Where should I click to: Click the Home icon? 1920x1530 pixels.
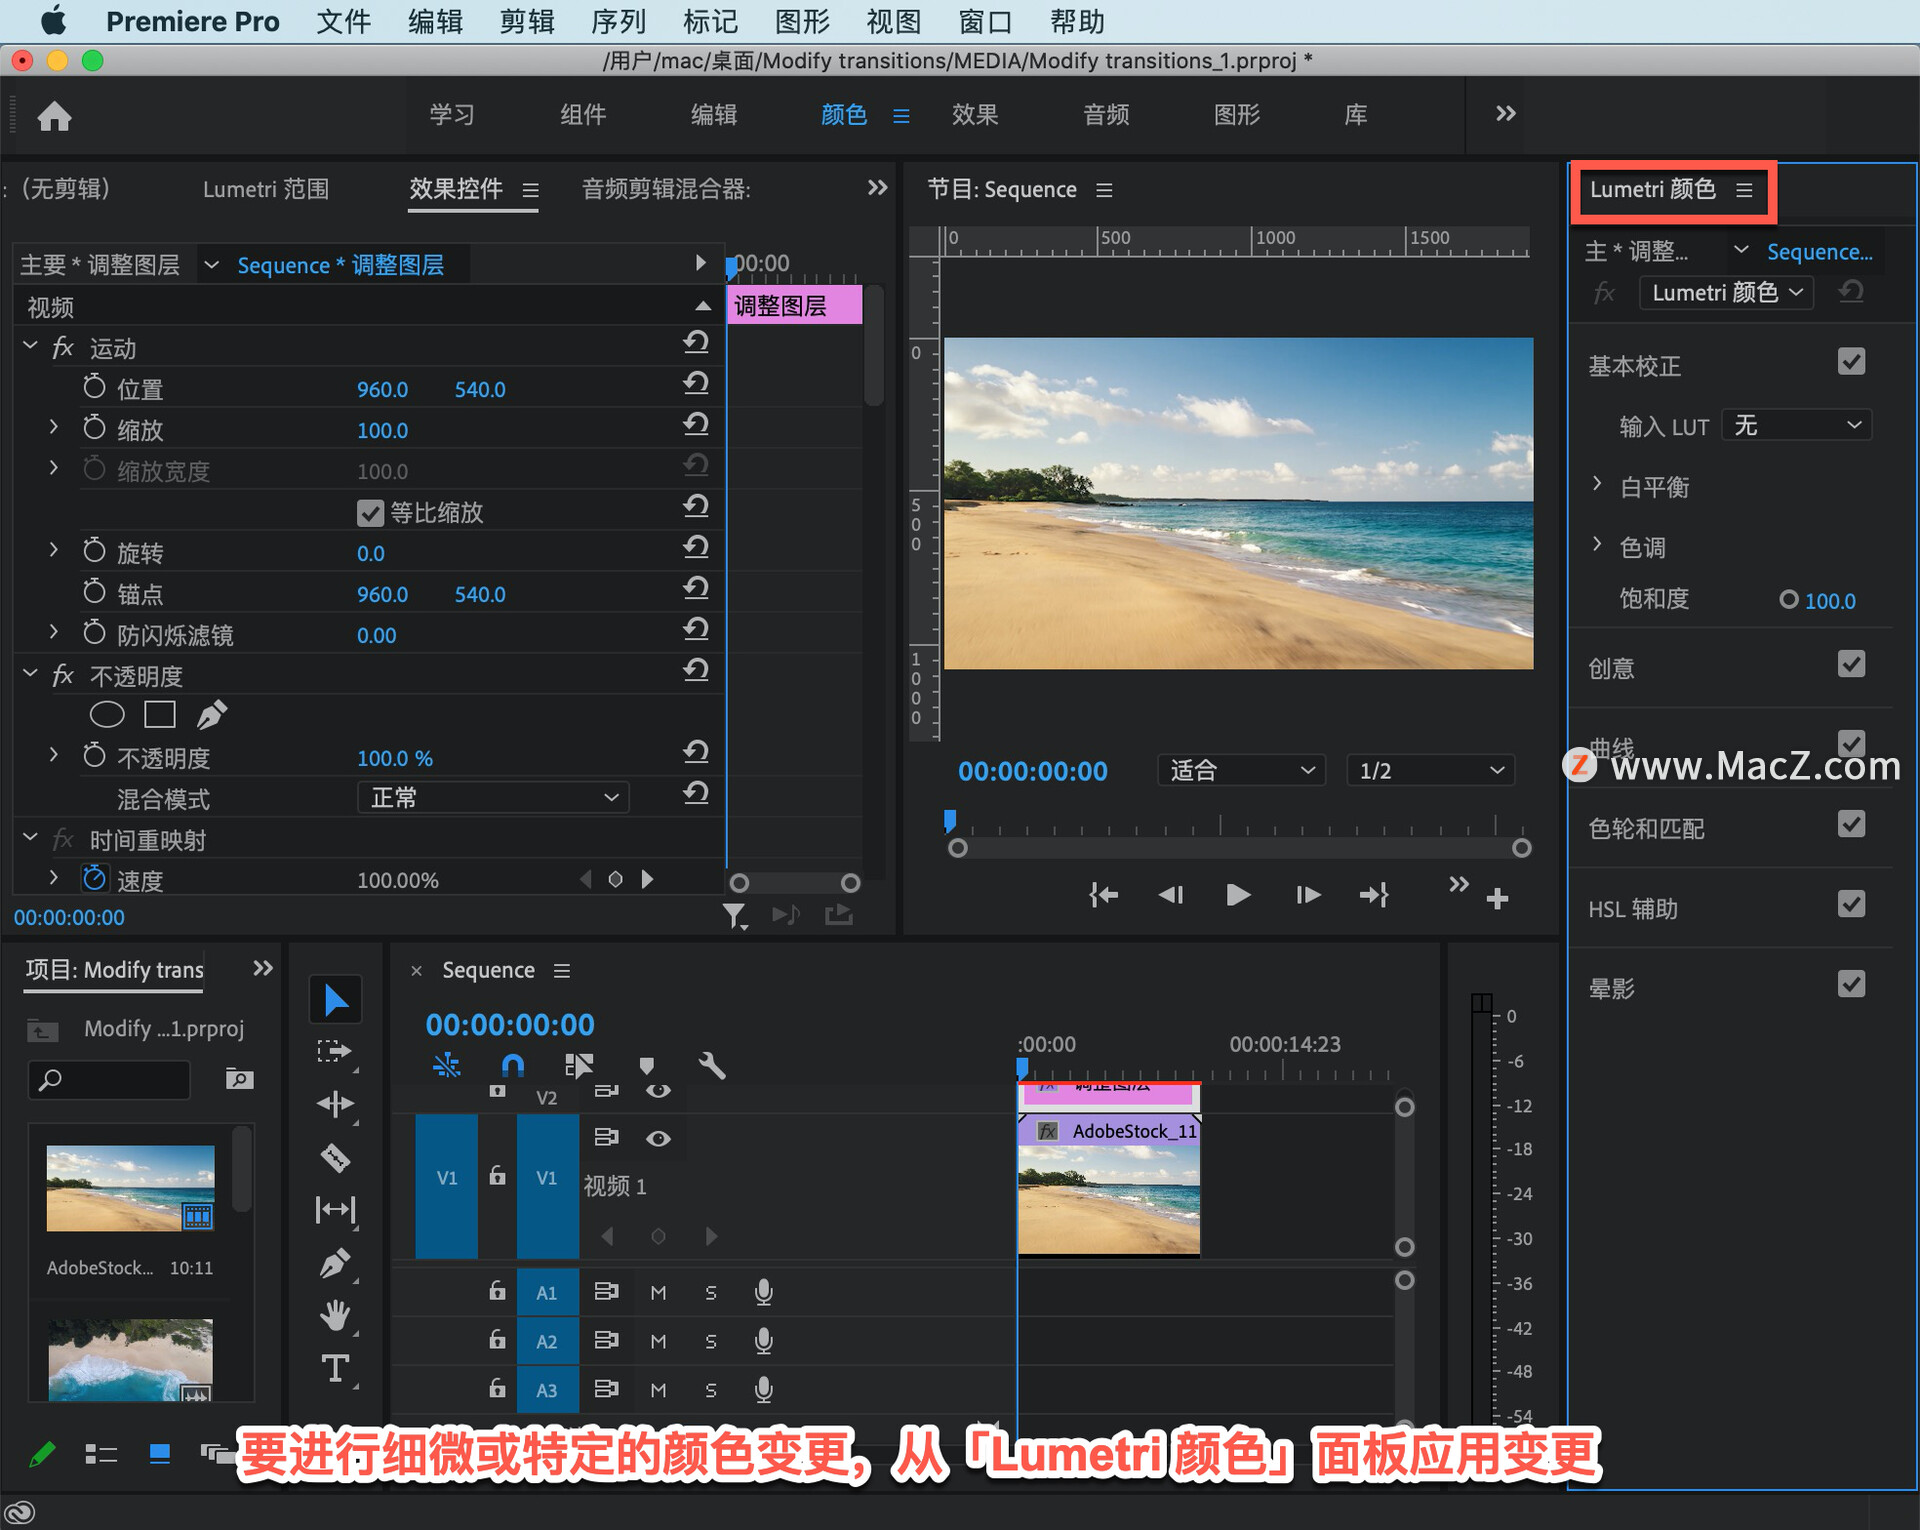click(x=54, y=116)
